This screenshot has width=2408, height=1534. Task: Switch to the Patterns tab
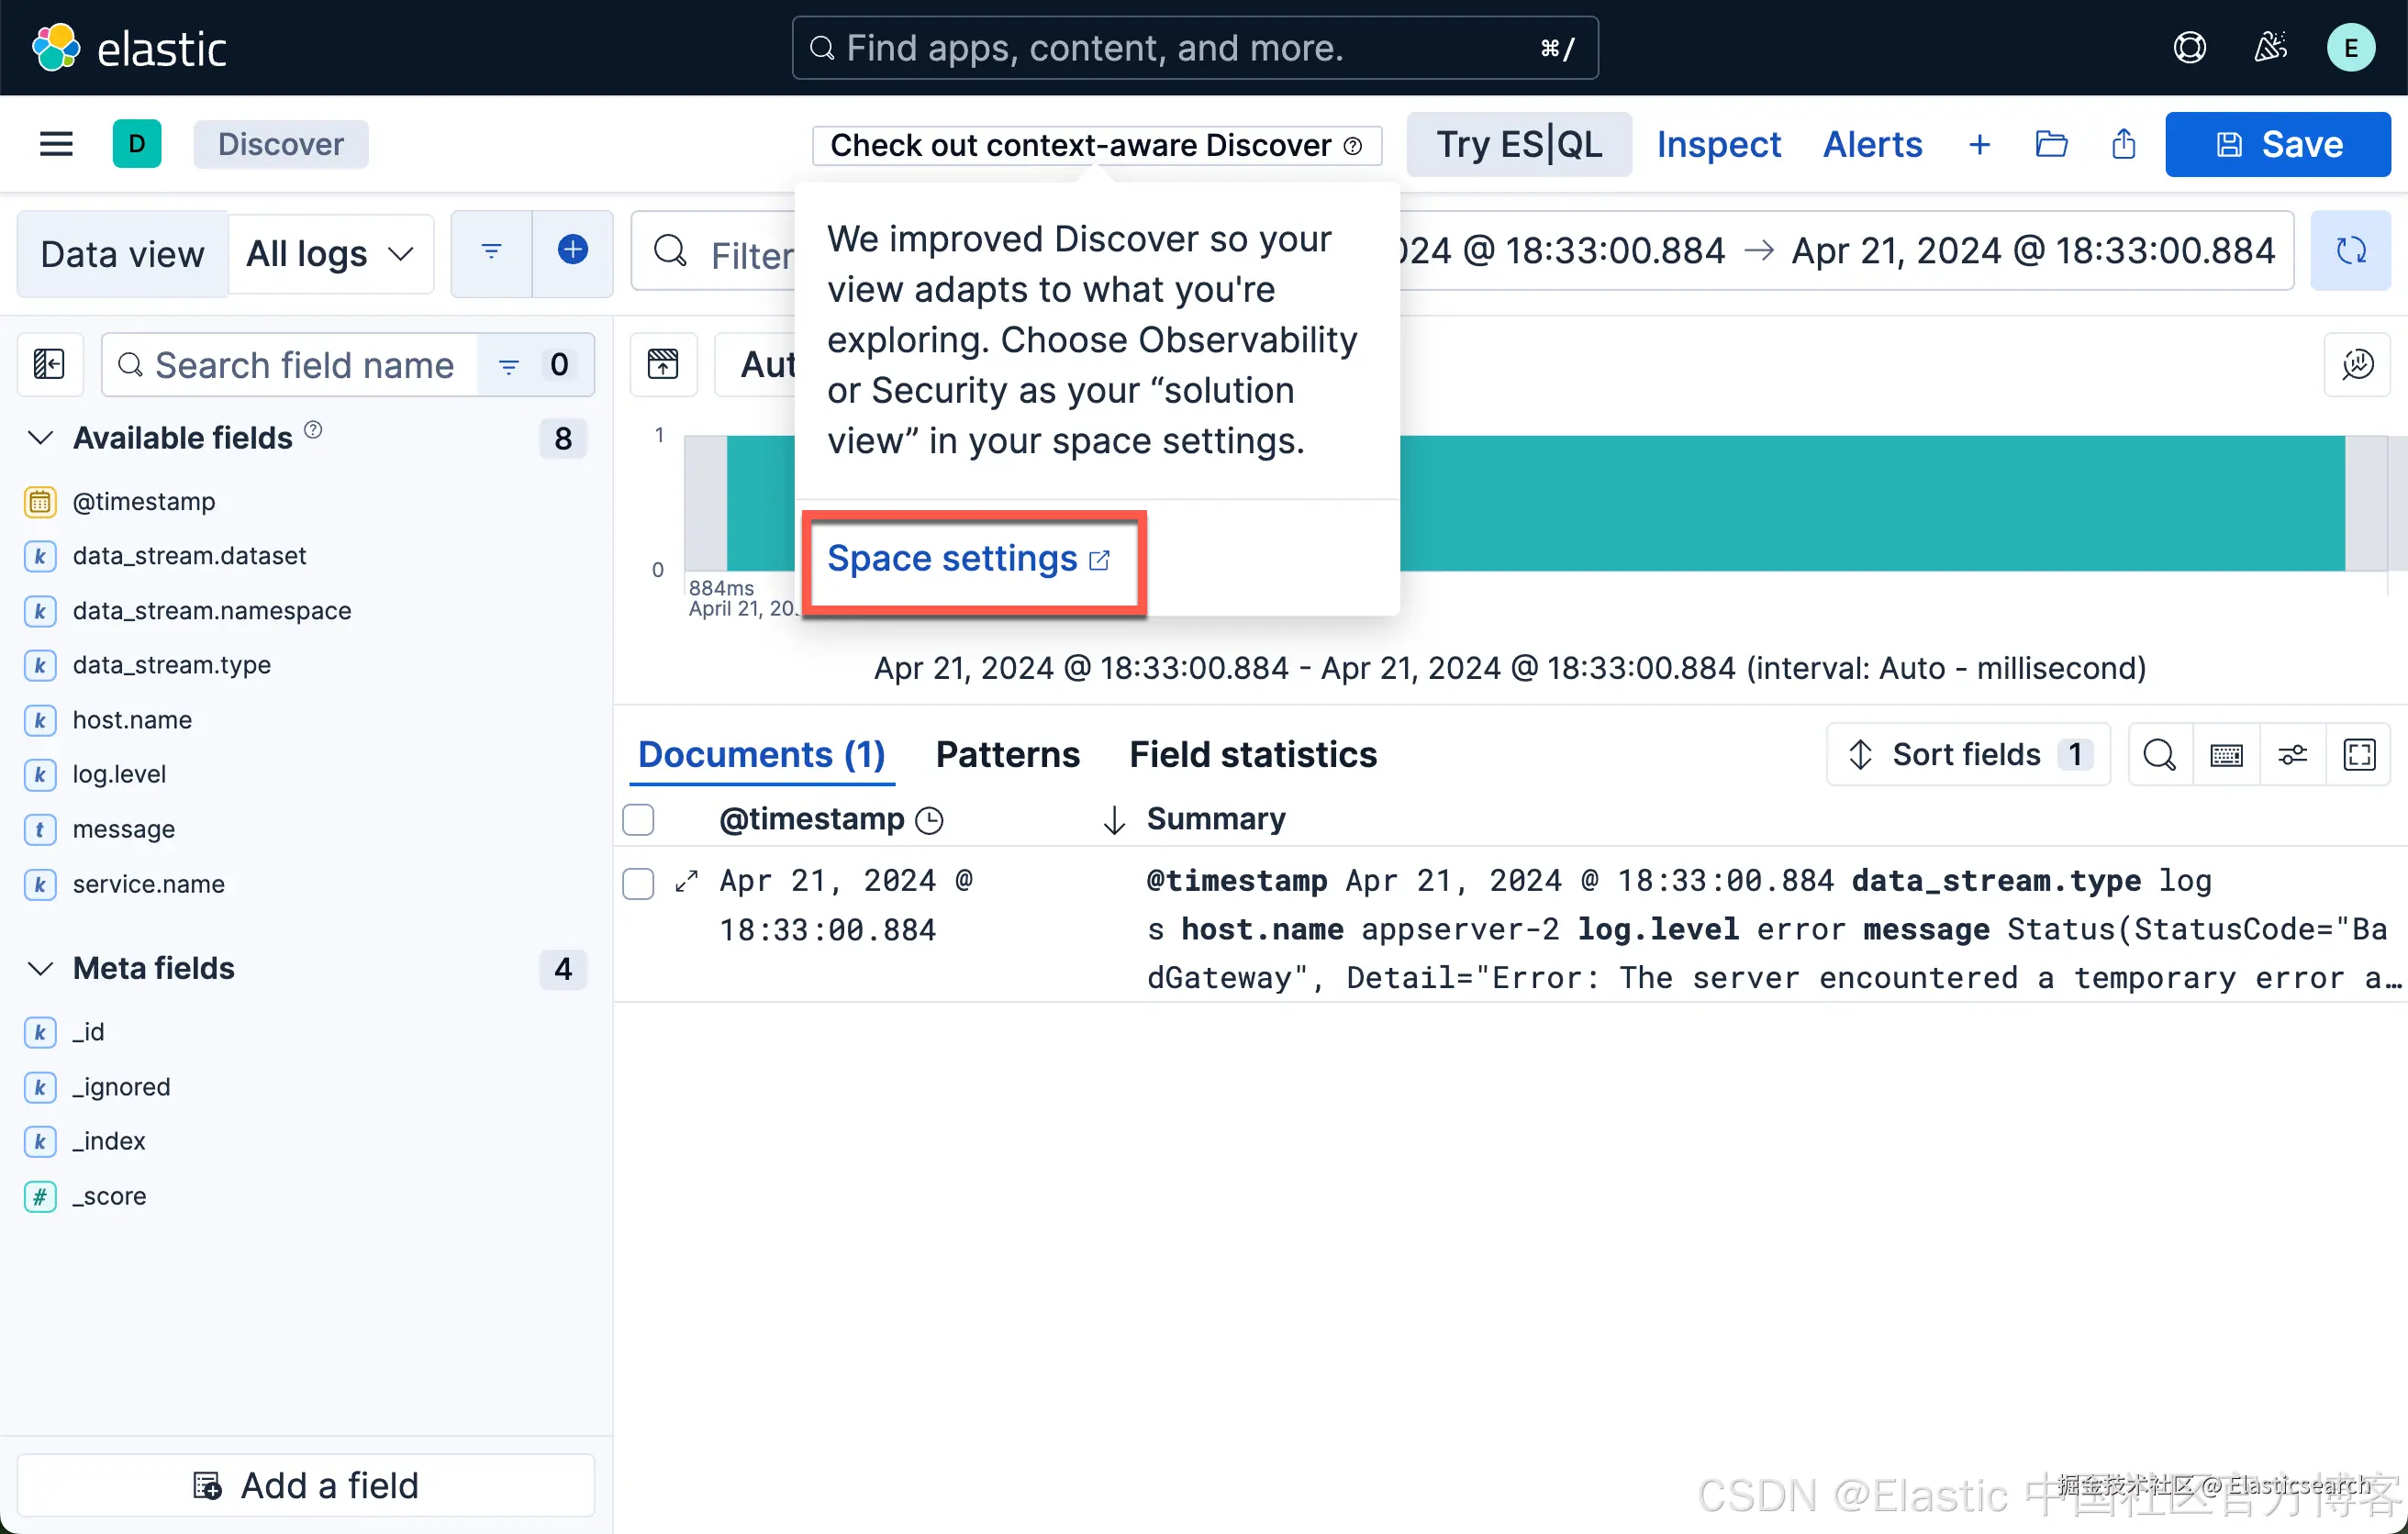click(x=1007, y=755)
